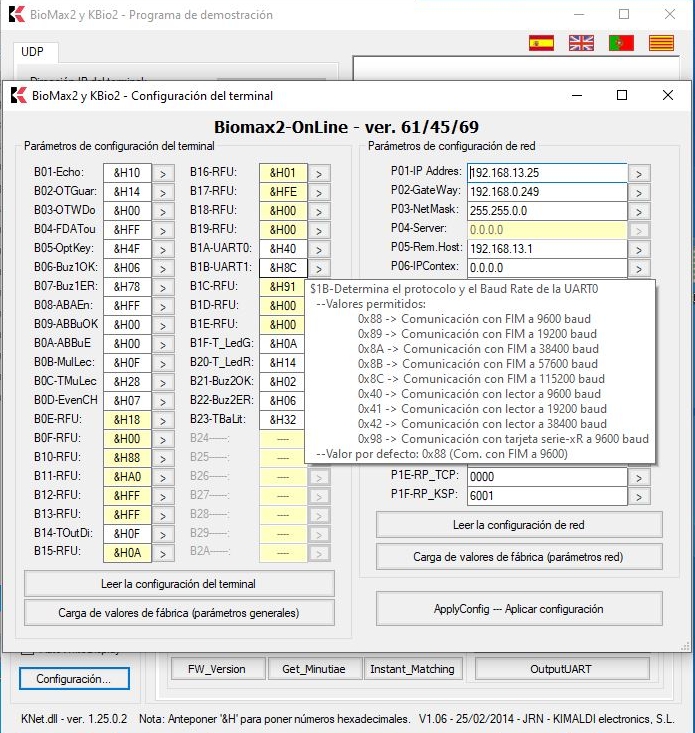Focus the P01-IP Addres input field
The width and height of the screenshot is (695, 733).
[x=547, y=173]
